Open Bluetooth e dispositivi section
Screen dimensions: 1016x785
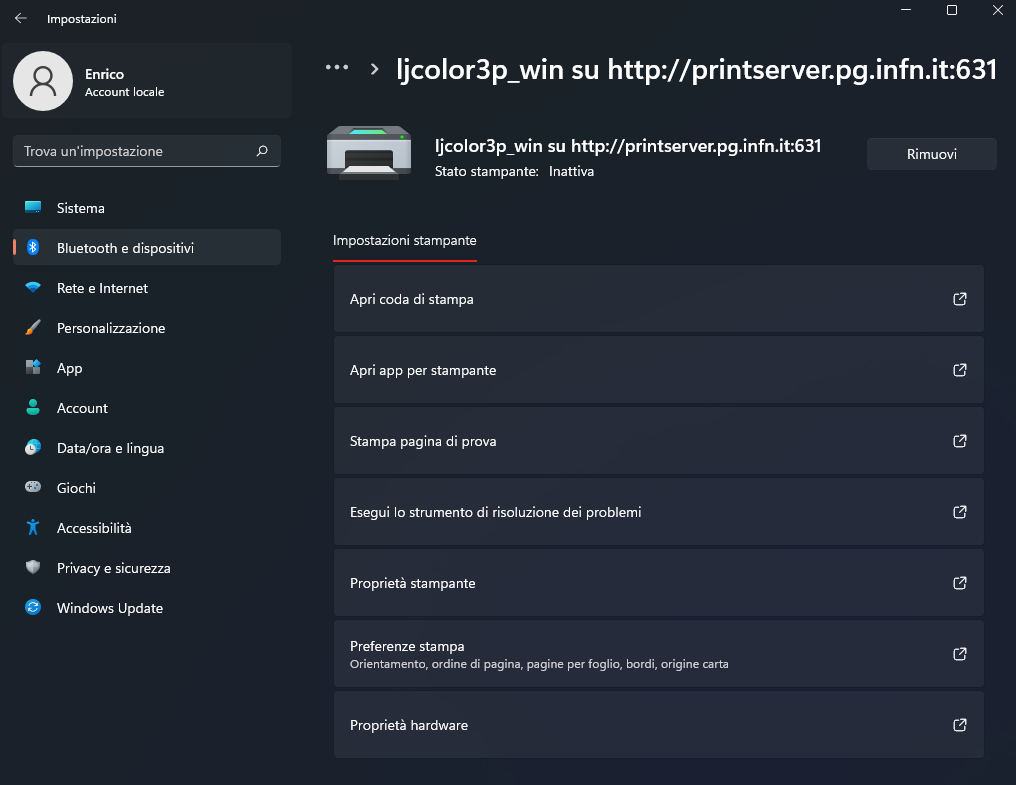[x=146, y=248]
